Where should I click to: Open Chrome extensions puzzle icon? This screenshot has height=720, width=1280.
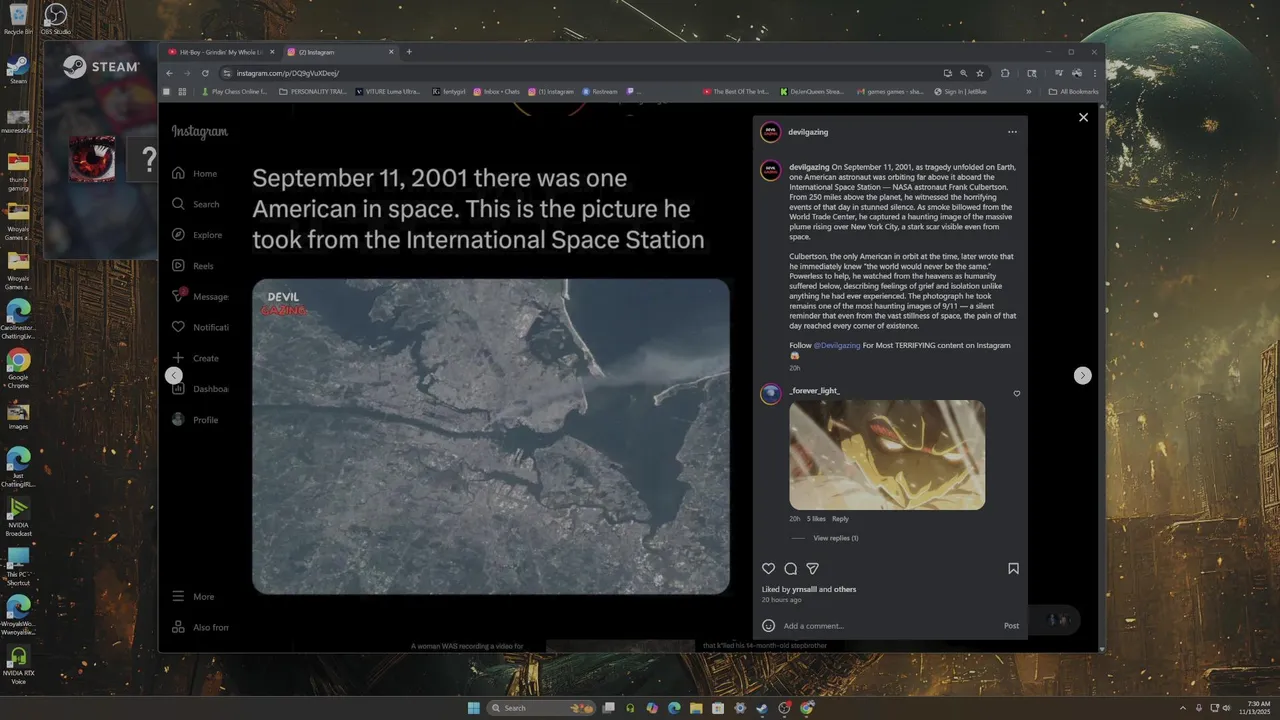(x=1005, y=73)
